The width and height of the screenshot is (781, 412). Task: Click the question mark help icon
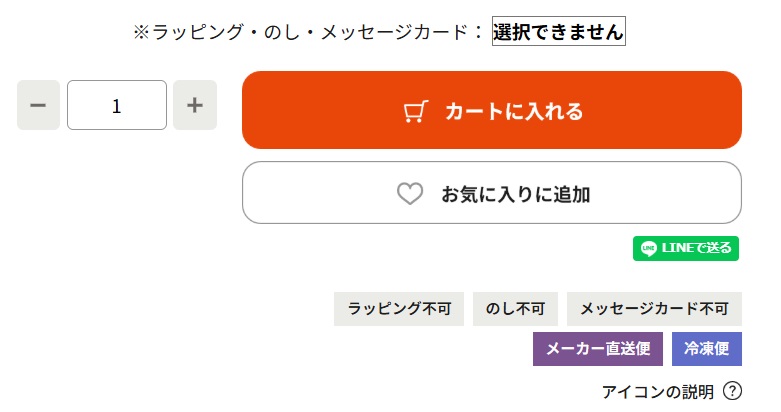coord(732,391)
